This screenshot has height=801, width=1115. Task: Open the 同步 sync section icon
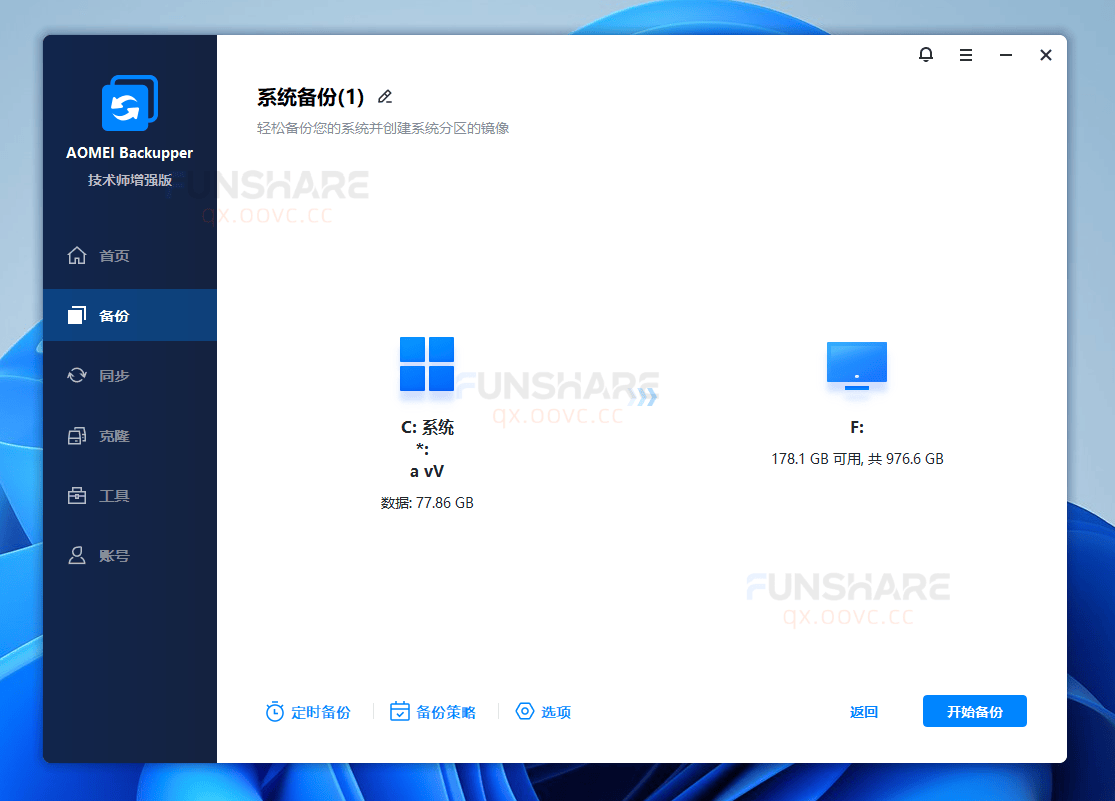(78, 375)
